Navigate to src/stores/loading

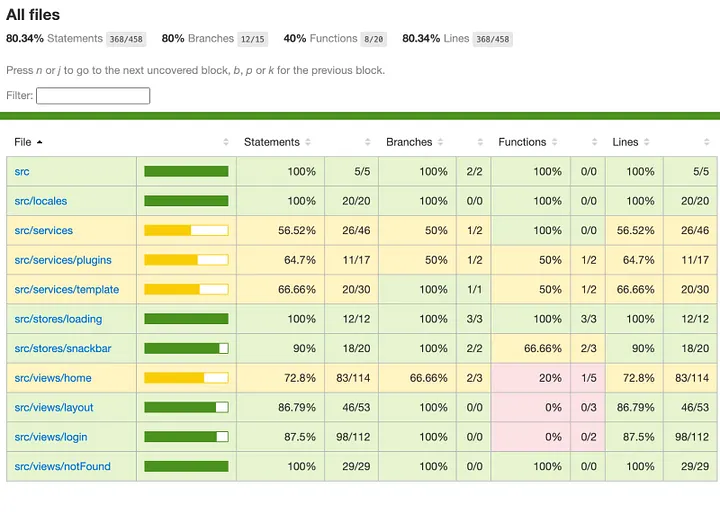pos(58,319)
